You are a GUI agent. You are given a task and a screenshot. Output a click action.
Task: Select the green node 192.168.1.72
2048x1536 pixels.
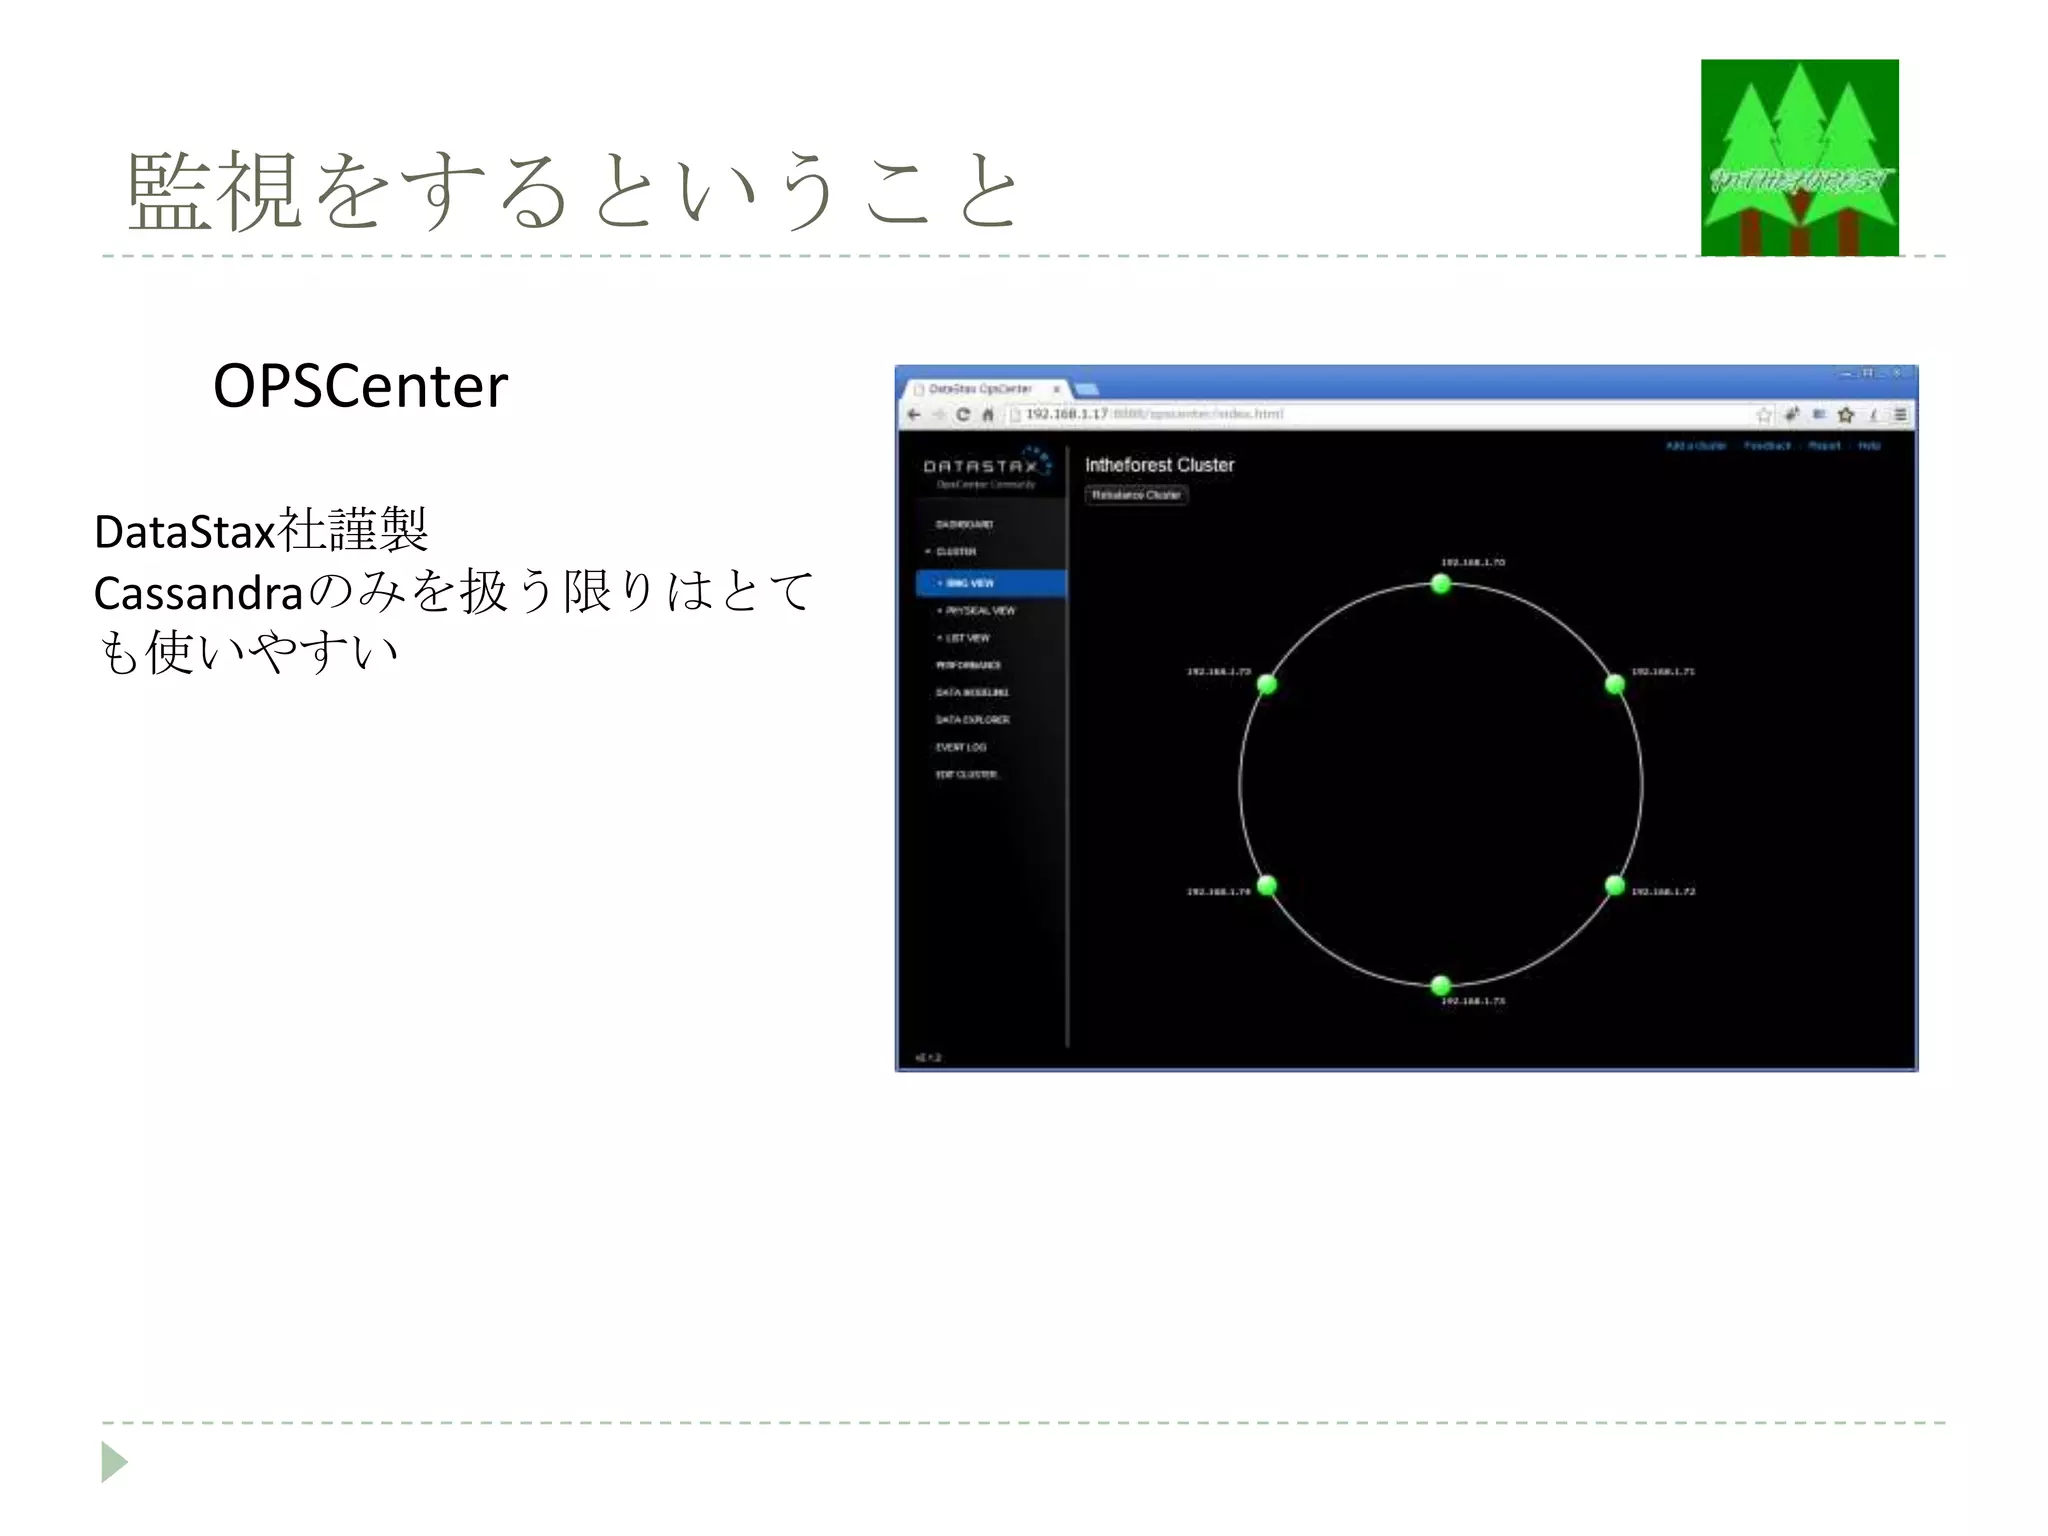(x=1615, y=885)
